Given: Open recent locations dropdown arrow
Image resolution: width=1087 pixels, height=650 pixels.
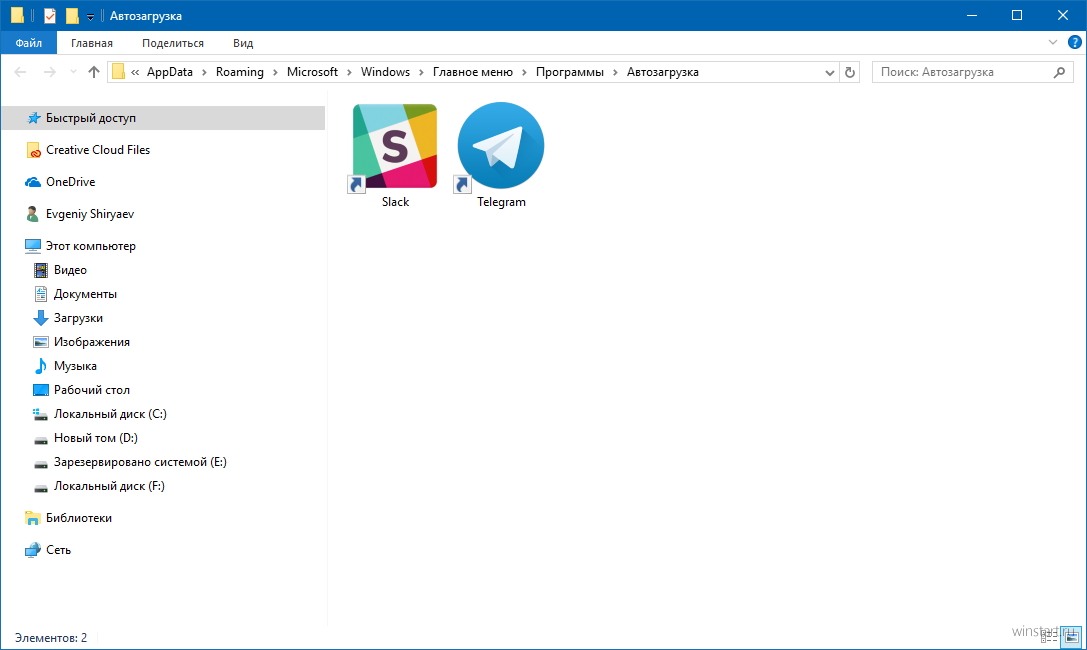Looking at the screenshot, I should 73,72.
